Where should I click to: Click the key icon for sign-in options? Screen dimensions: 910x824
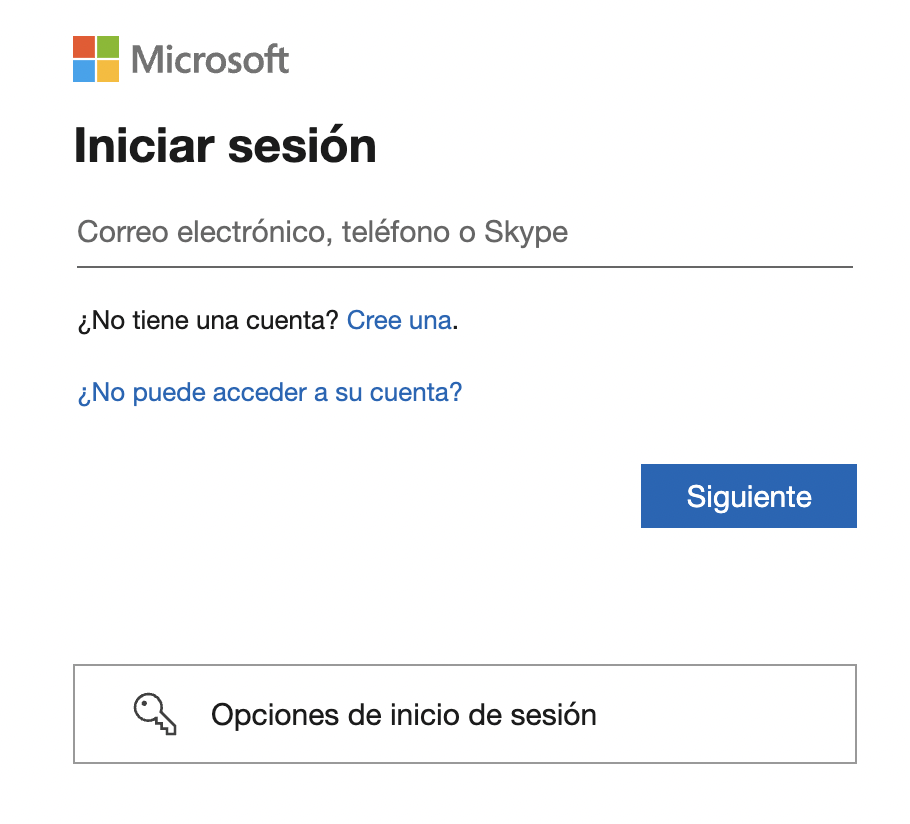click(x=155, y=714)
